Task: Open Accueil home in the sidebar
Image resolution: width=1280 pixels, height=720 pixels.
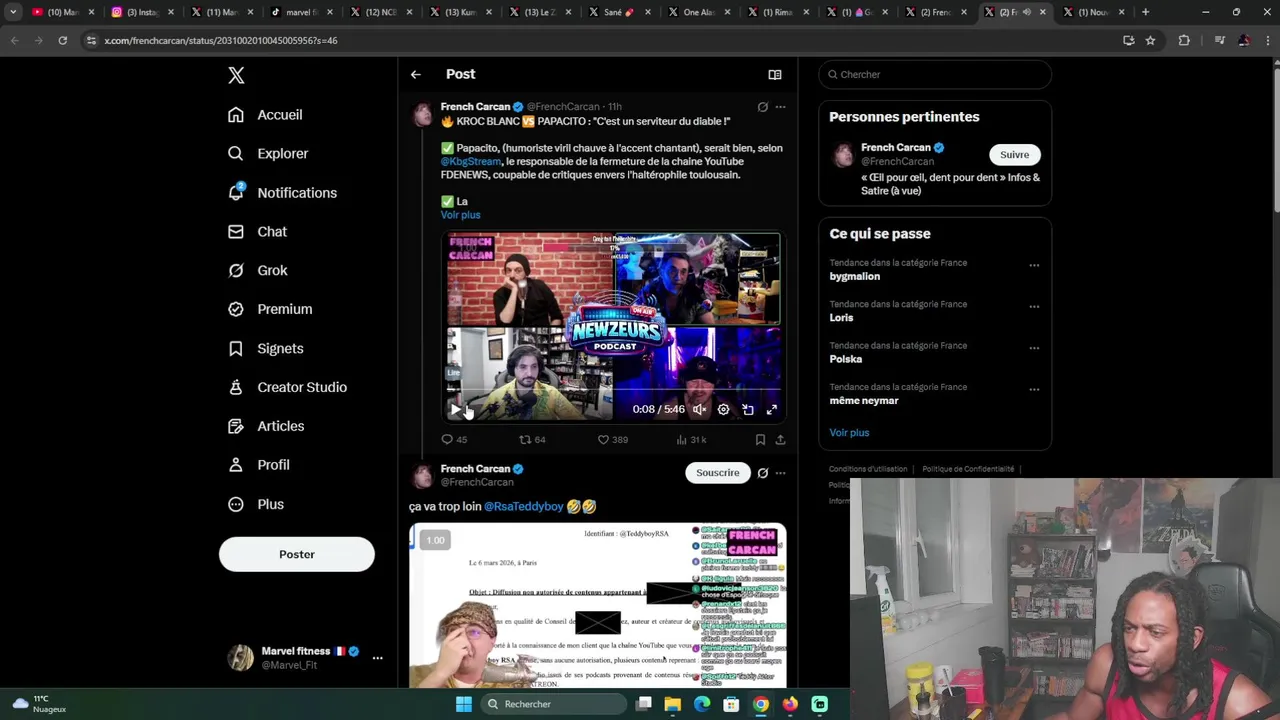Action: pyautogui.click(x=265, y=115)
